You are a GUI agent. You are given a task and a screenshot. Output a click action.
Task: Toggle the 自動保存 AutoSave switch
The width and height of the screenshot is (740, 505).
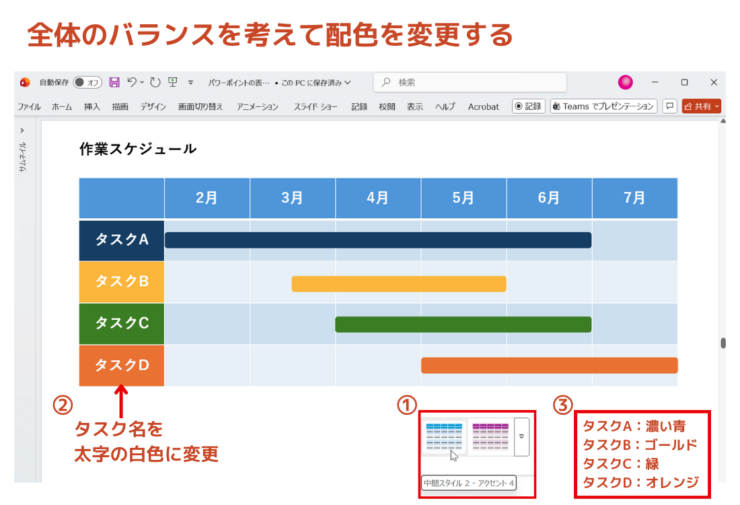[87, 82]
